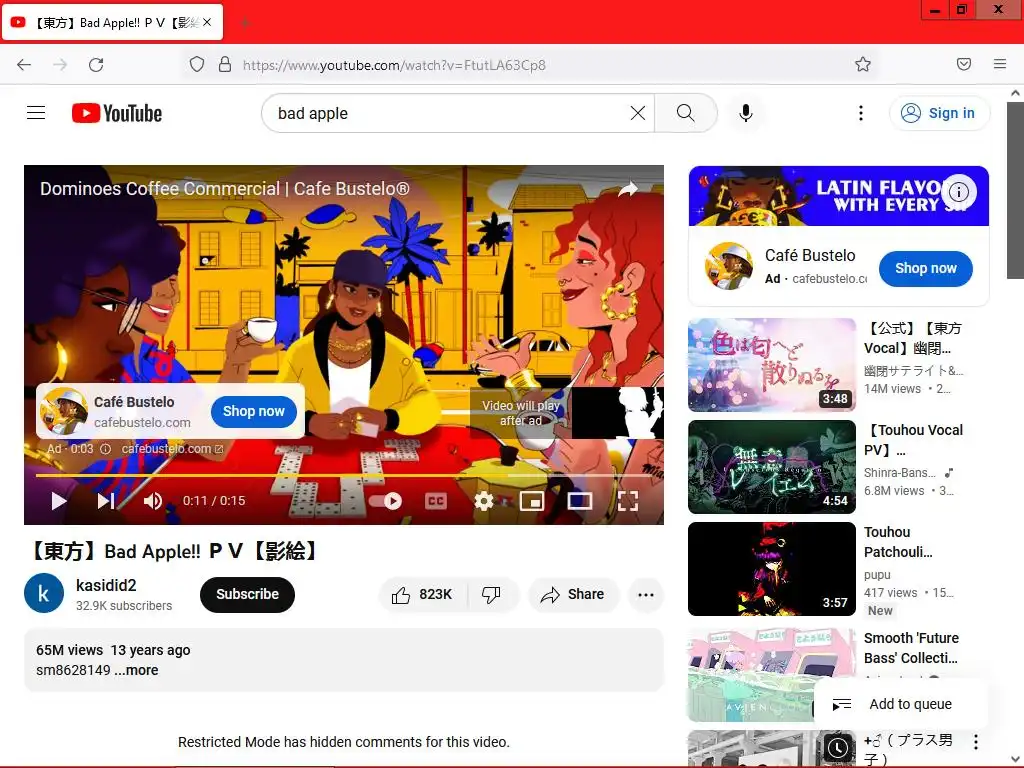The width and height of the screenshot is (1024, 768).
Task: Open the Touhou Vocal PV thumbnail
Action: pos(772,467)
